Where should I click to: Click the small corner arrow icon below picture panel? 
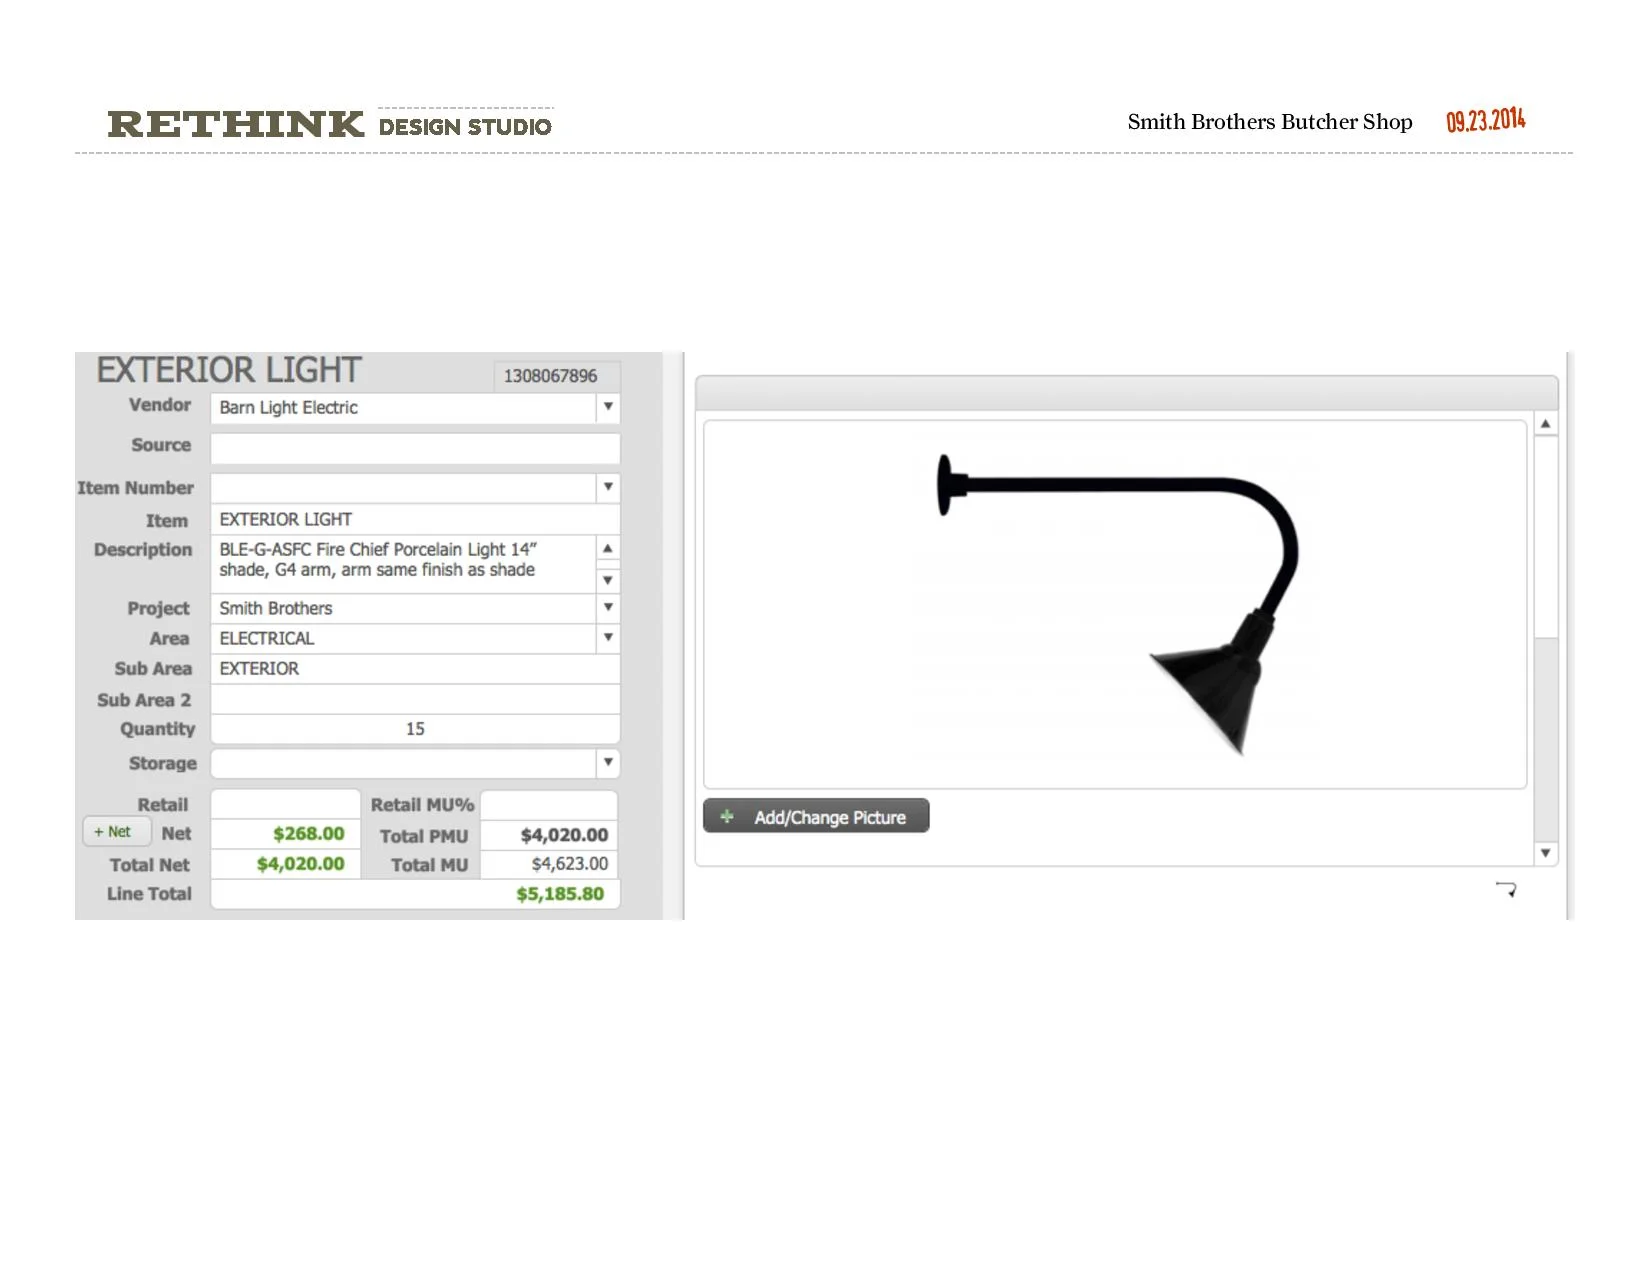click(1506, 889)
